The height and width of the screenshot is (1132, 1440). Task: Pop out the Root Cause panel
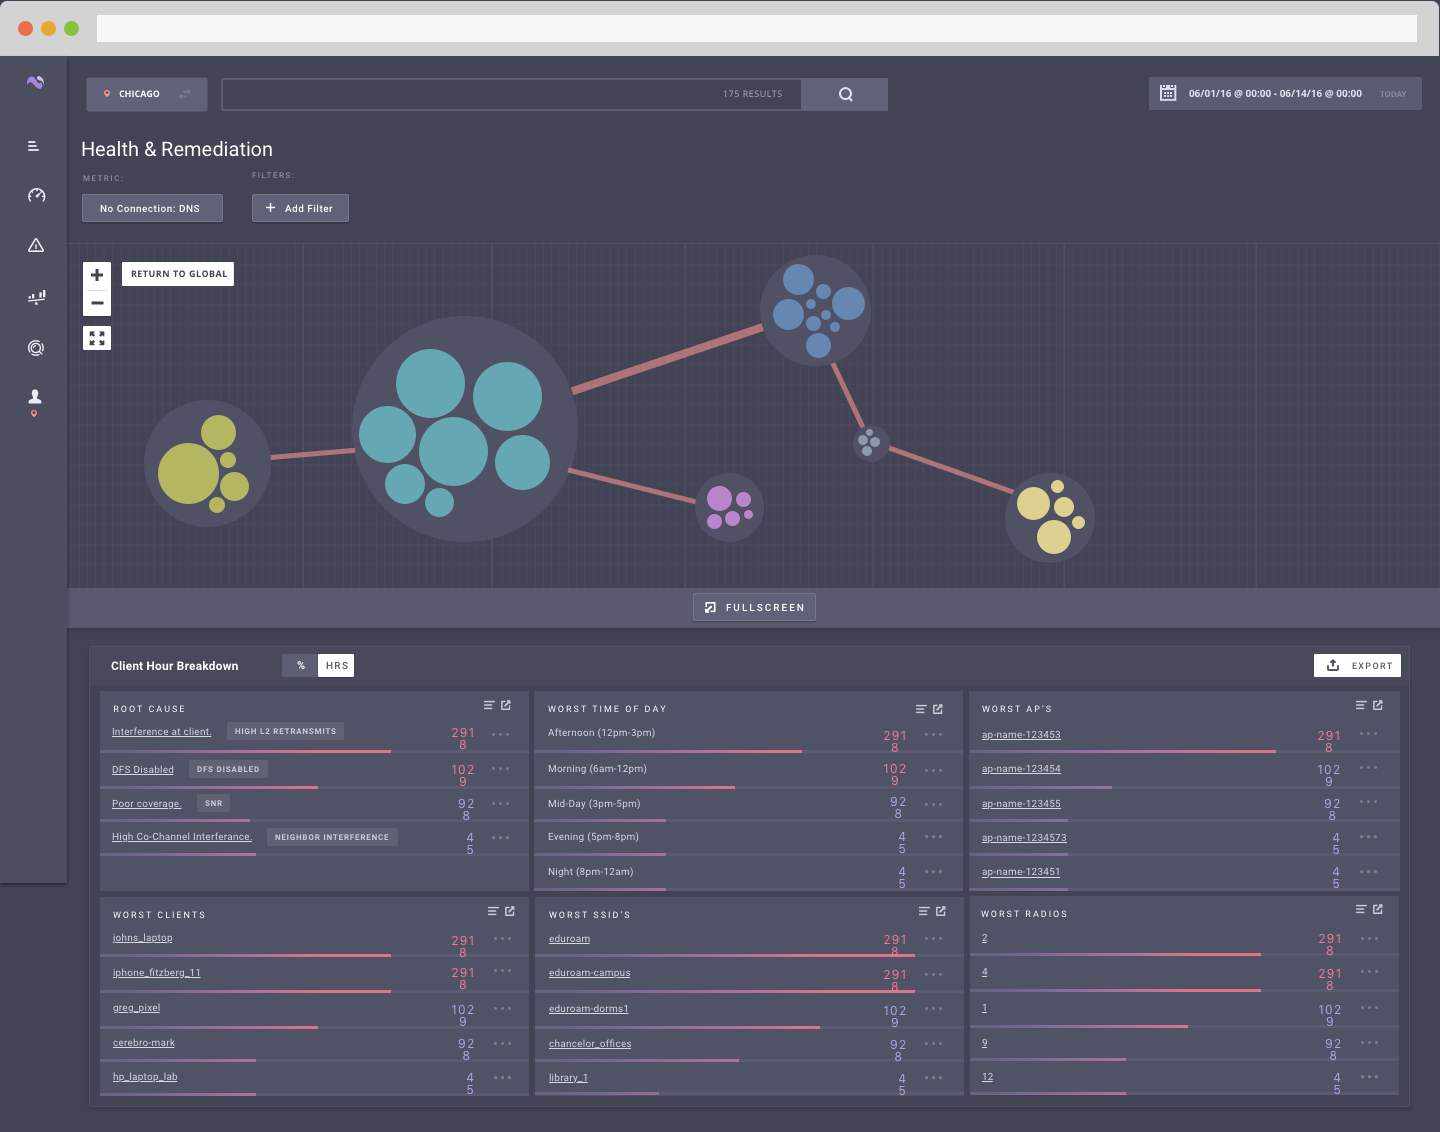[506, 705]
